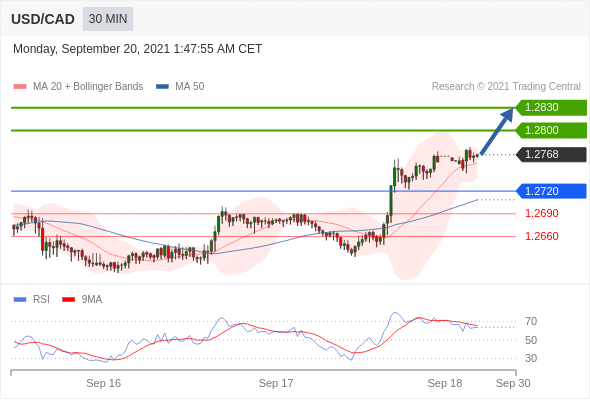Select the 1.2720 blue pivot label

[551, 191]
